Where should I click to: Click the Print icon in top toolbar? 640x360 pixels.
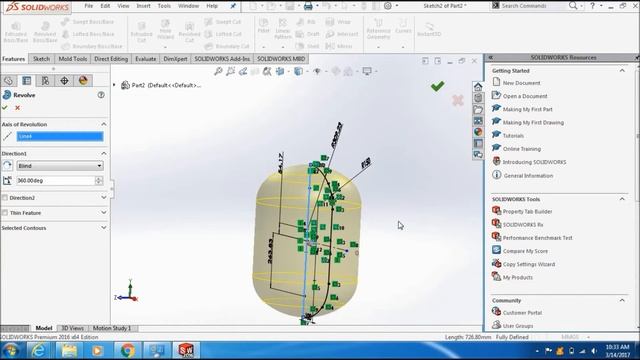pos(308,6)
